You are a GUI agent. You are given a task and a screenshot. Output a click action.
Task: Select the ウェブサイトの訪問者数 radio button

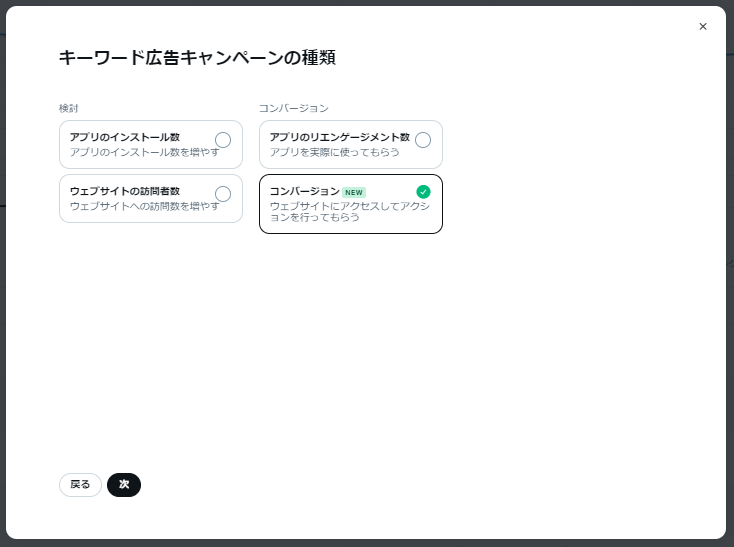pyautogui.click(x=223, y=194)
